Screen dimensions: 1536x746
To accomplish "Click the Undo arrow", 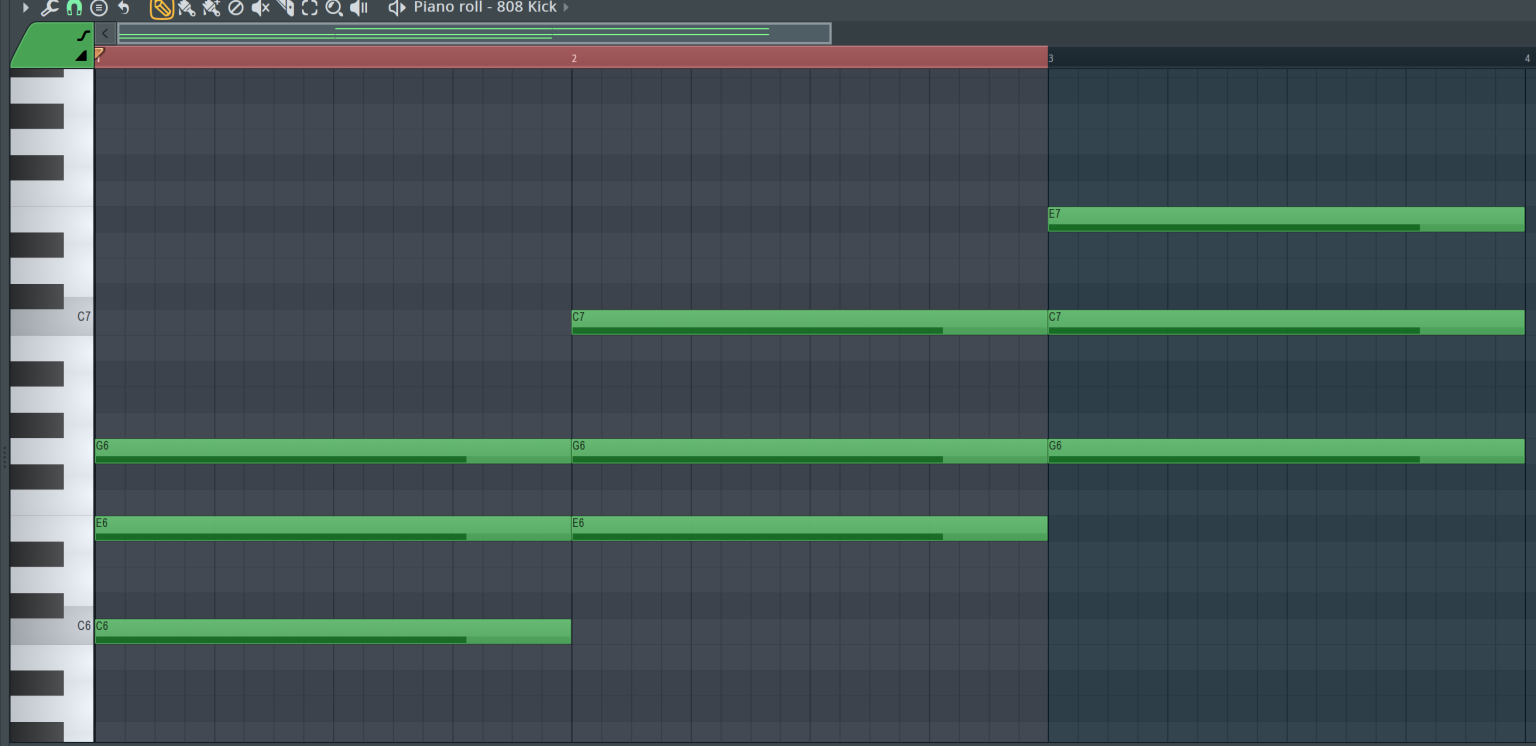I will [x=122, y=8].
